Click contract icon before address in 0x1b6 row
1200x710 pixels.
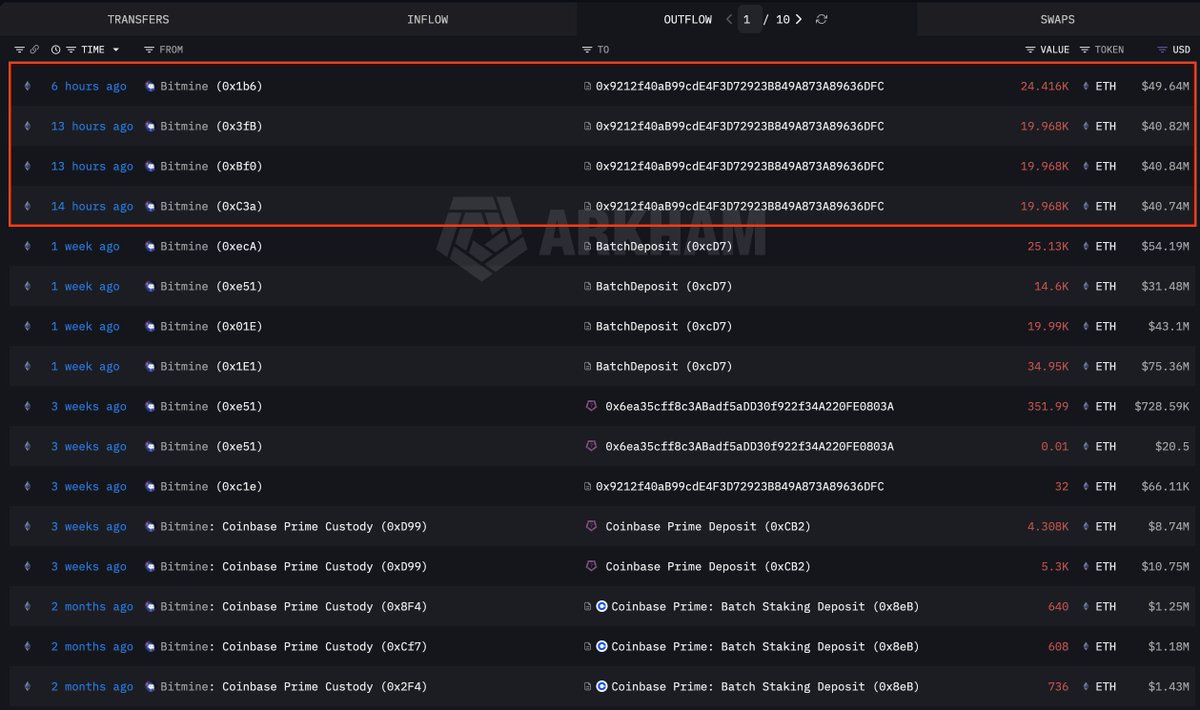[588, 86]
